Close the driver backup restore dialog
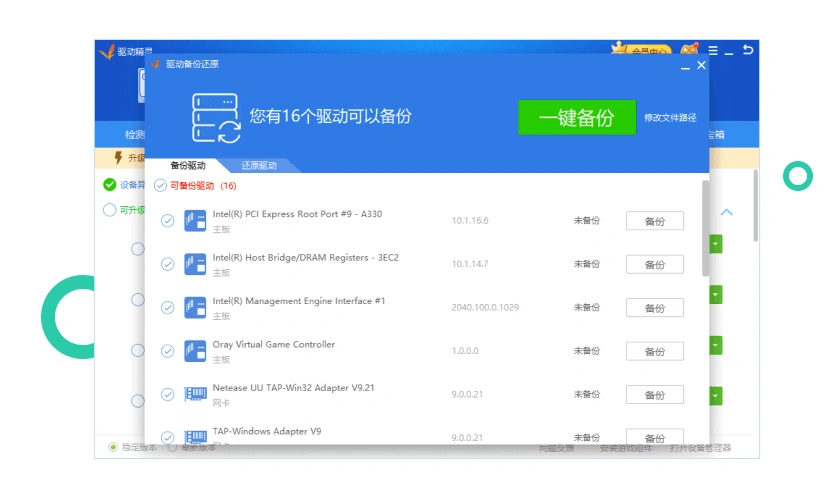833x495 pixels. click(x=701, y=65)
